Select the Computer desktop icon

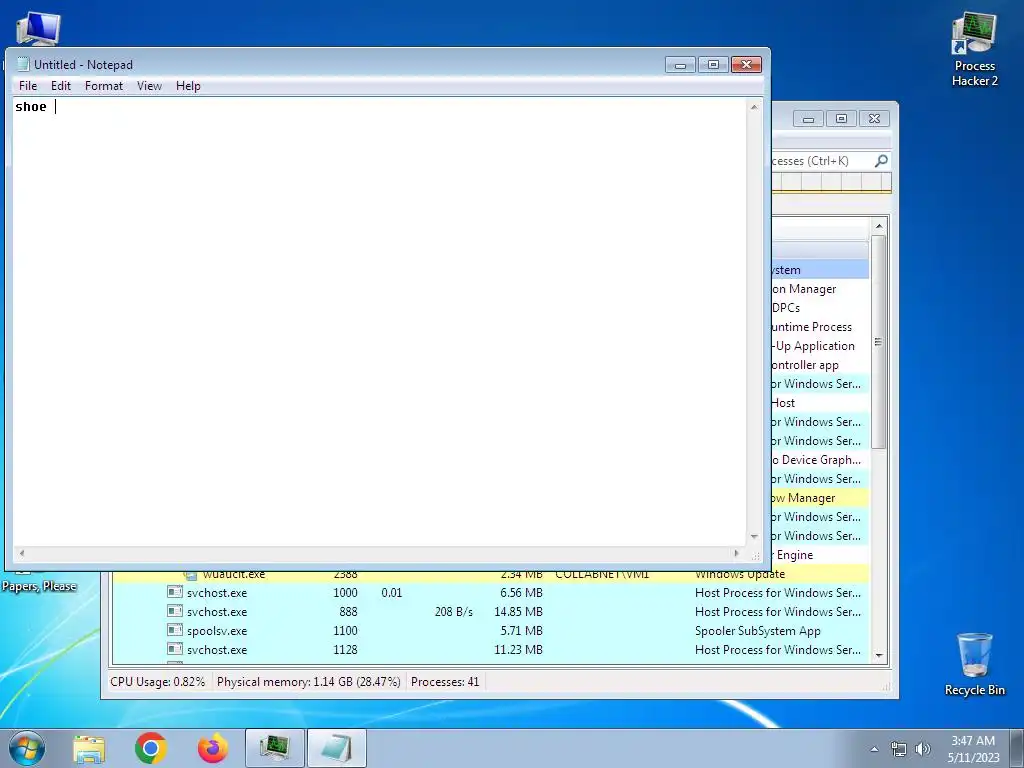38,29
